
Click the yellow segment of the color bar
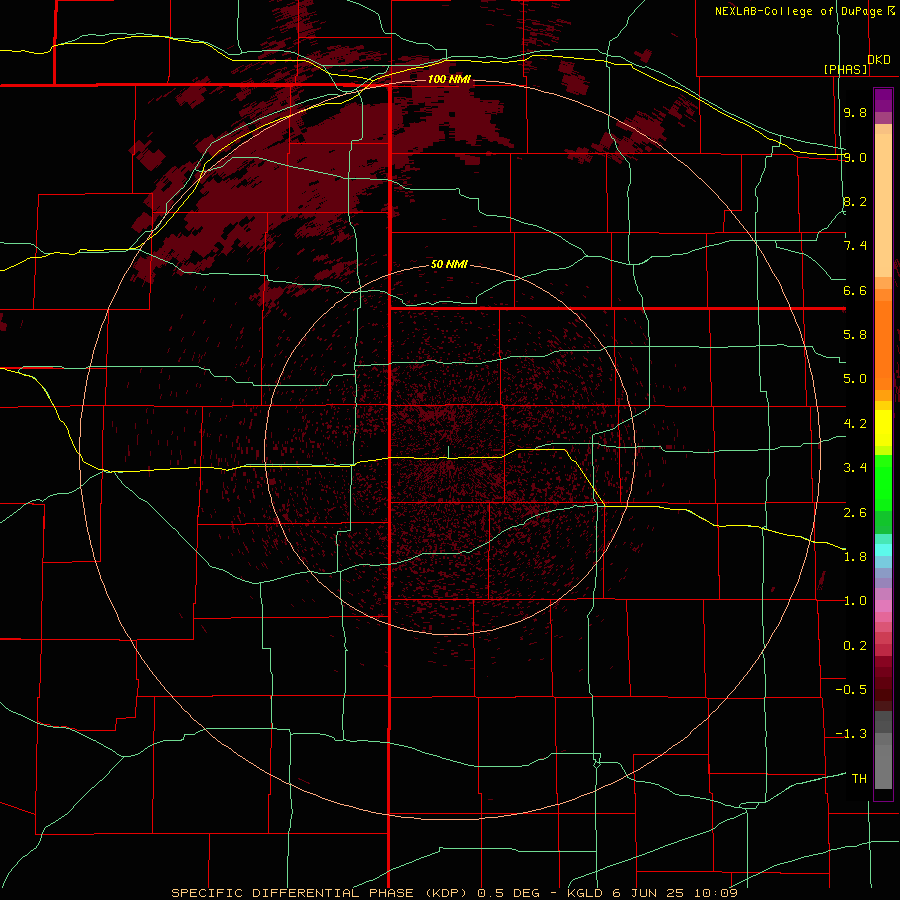pos(883,428)
